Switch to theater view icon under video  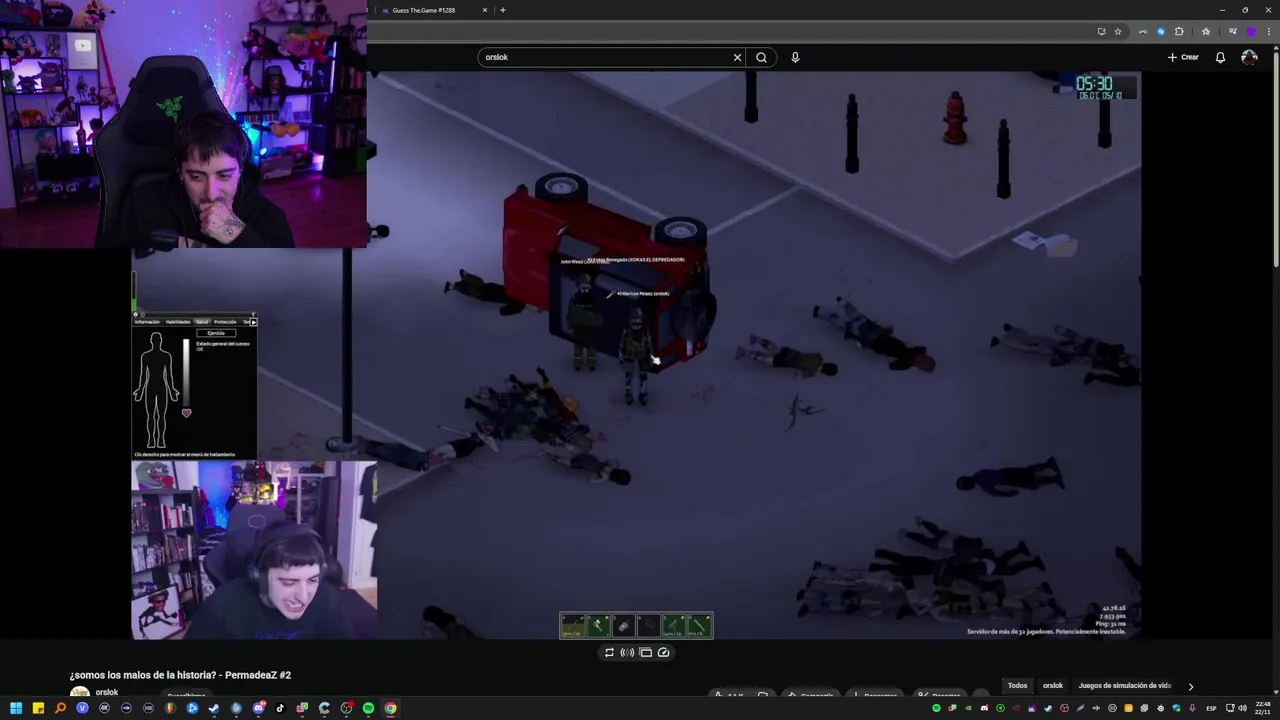tap(645, 652)
